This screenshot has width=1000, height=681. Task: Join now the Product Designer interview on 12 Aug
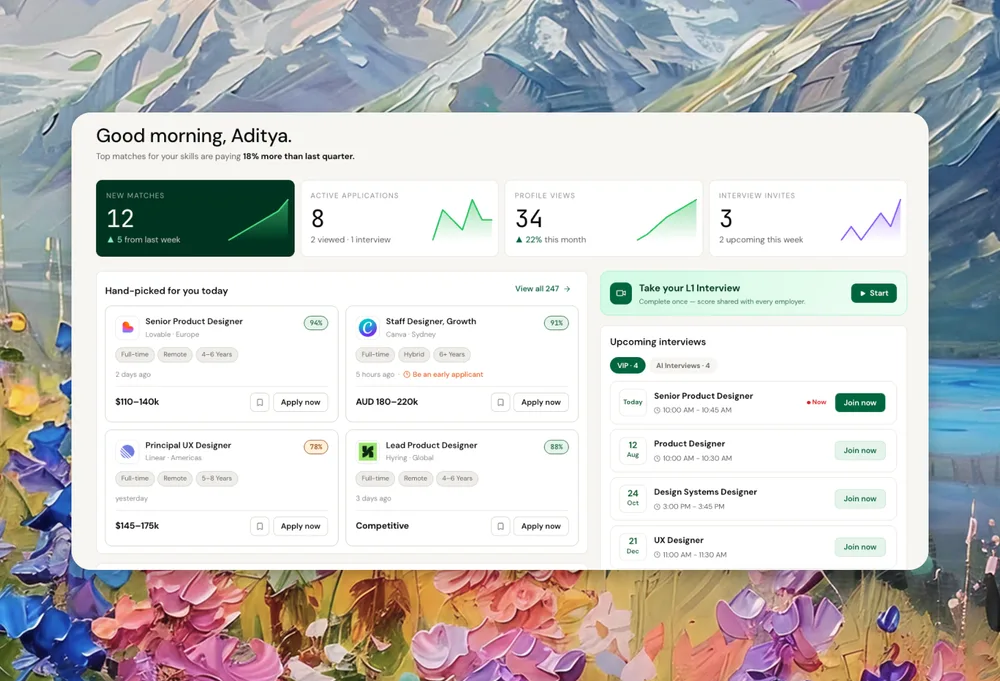tap(860, 450)
